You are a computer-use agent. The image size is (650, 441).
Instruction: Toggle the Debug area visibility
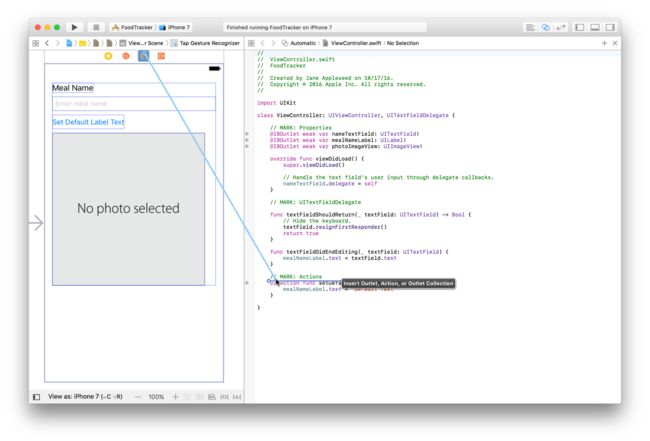point(595,27)
